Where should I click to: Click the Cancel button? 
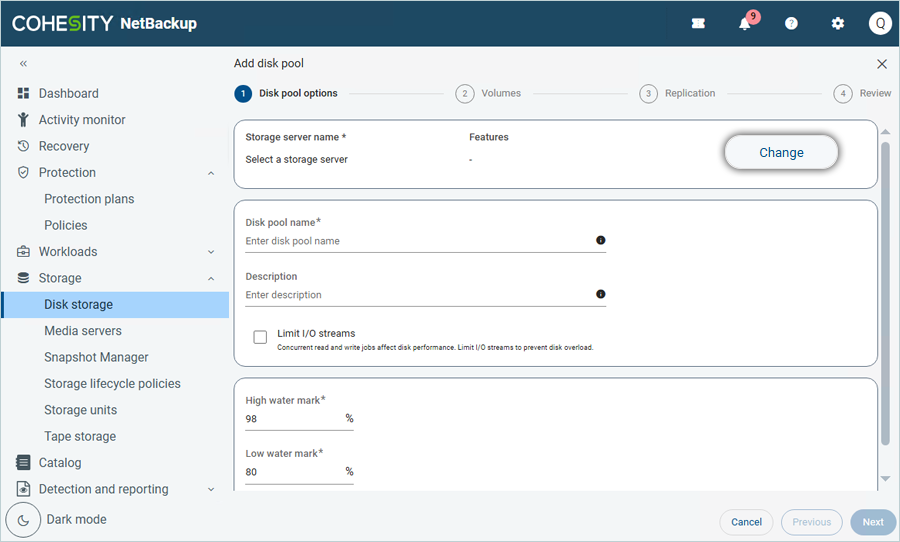(746, 522)
